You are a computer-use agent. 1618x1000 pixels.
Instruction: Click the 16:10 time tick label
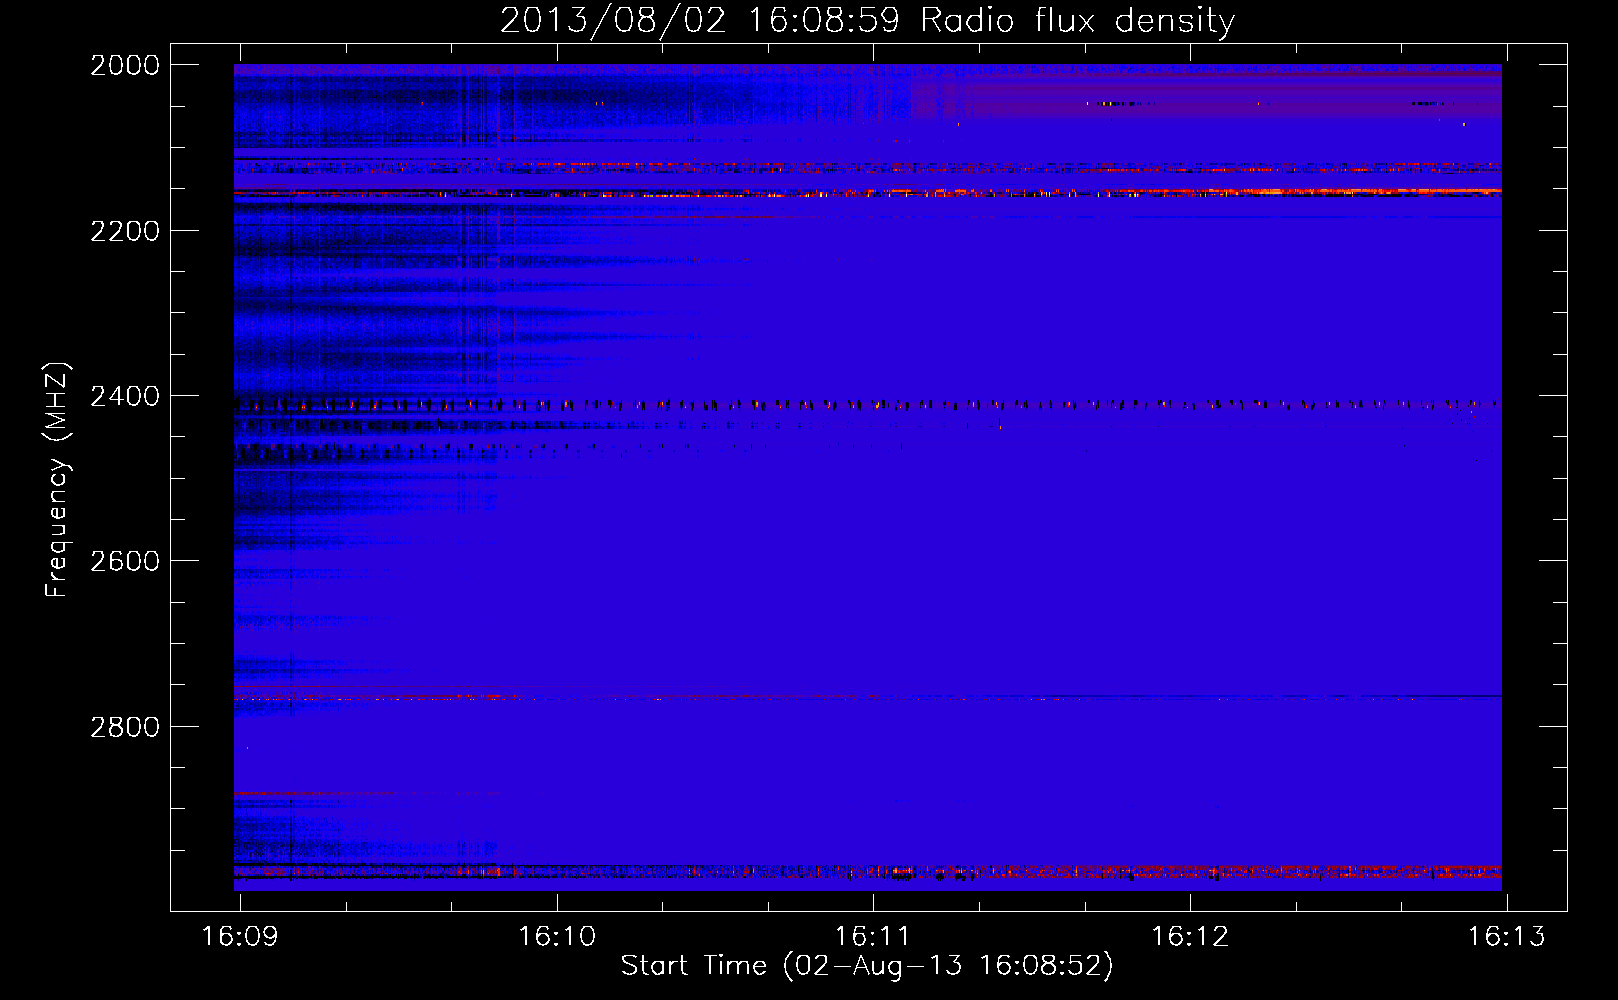[x=557, y=937]
